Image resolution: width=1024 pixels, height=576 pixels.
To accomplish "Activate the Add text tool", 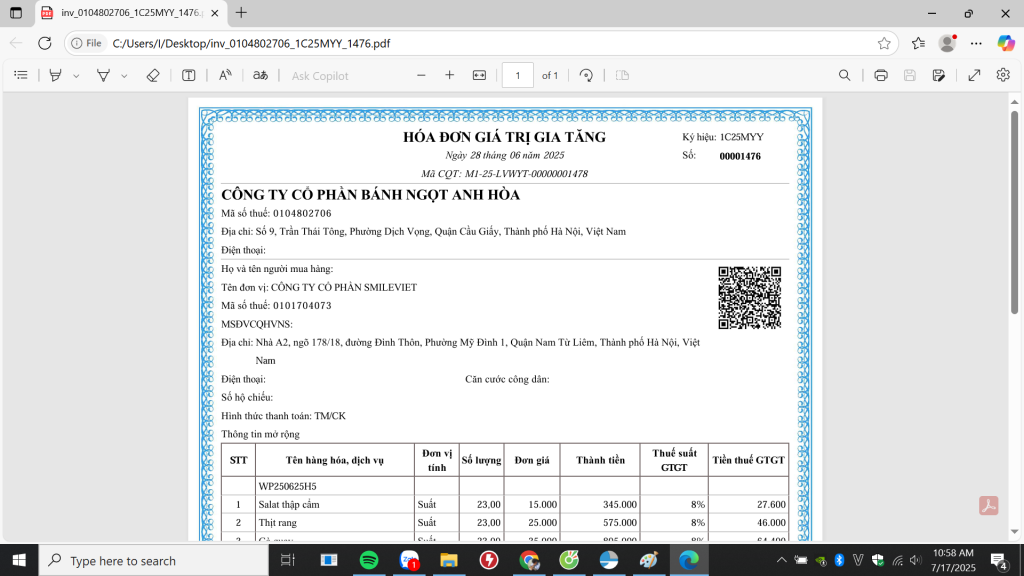I will tap(189, 75).
